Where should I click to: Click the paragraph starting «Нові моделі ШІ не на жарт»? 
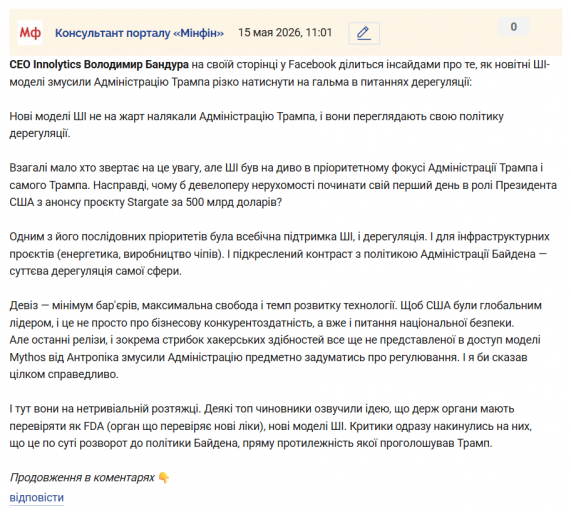[257, 125]
